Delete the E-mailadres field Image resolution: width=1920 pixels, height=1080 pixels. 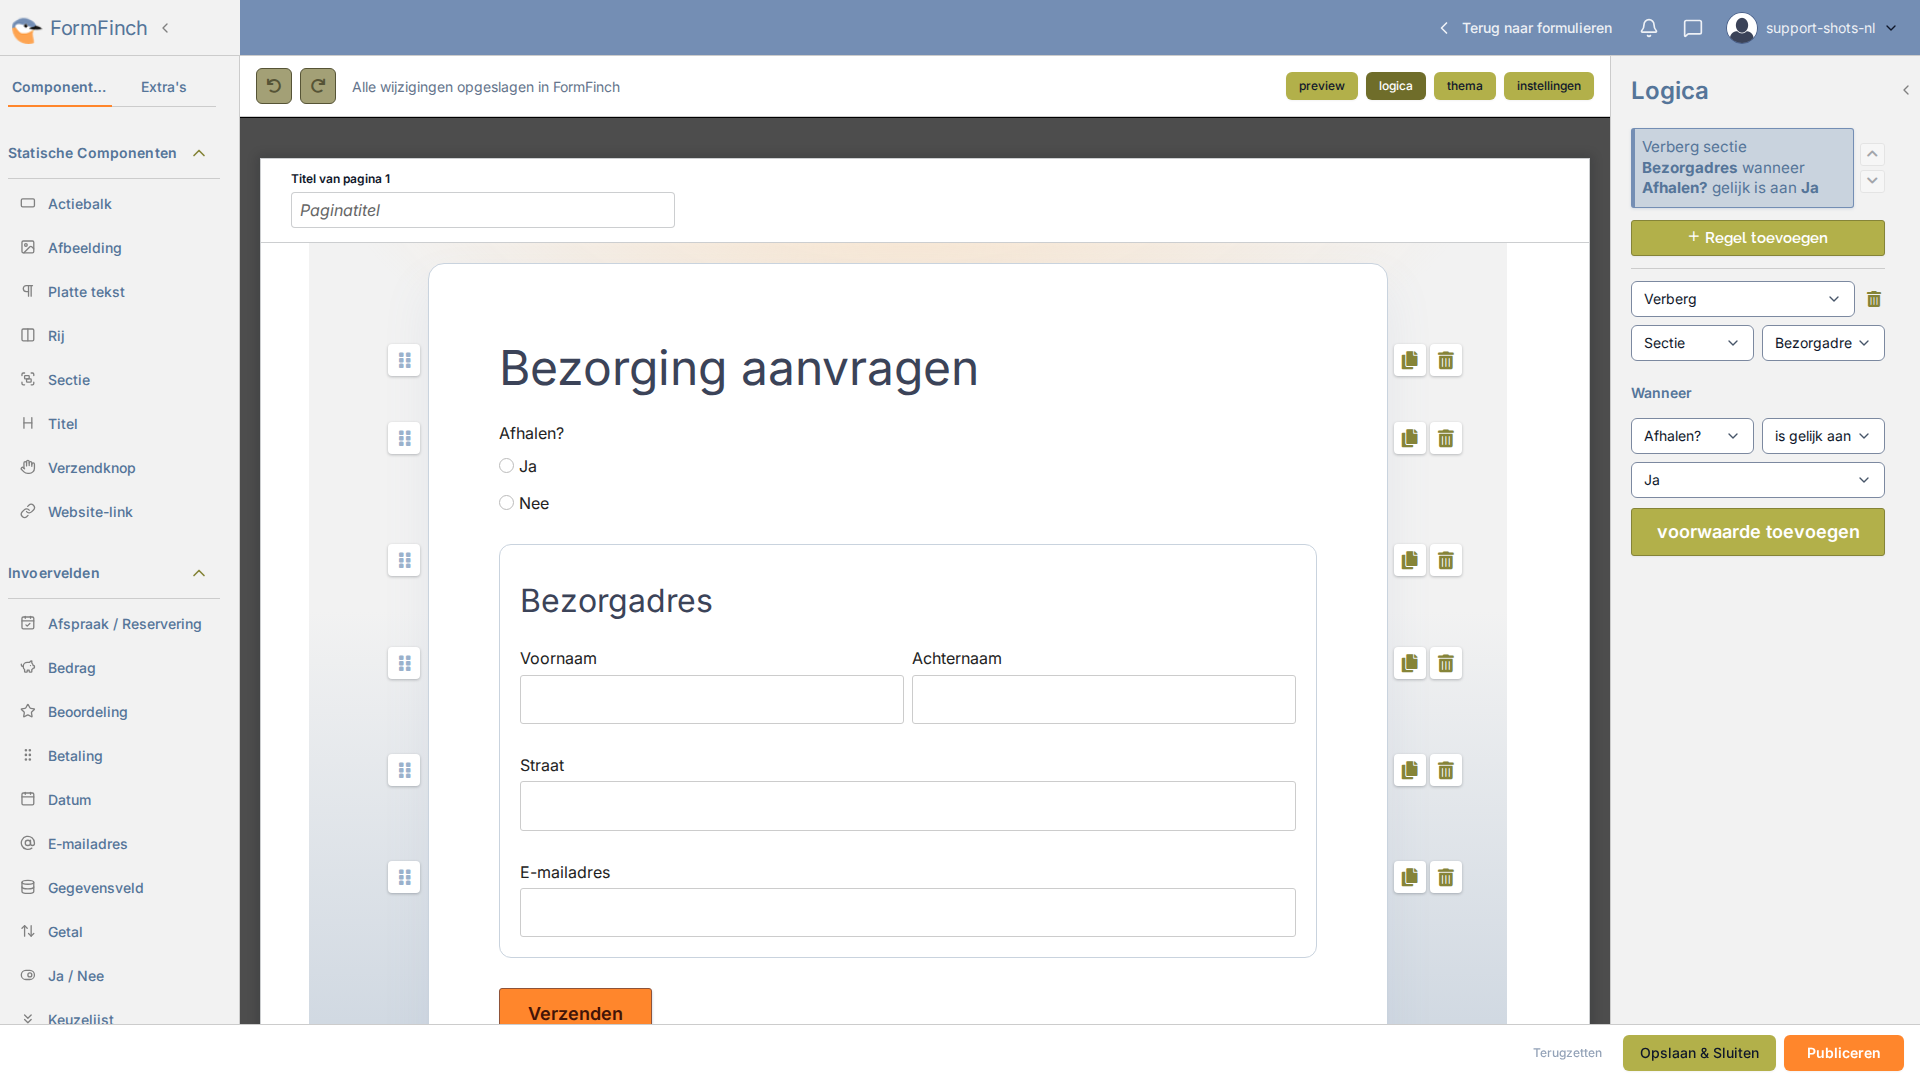point(1446,877)
